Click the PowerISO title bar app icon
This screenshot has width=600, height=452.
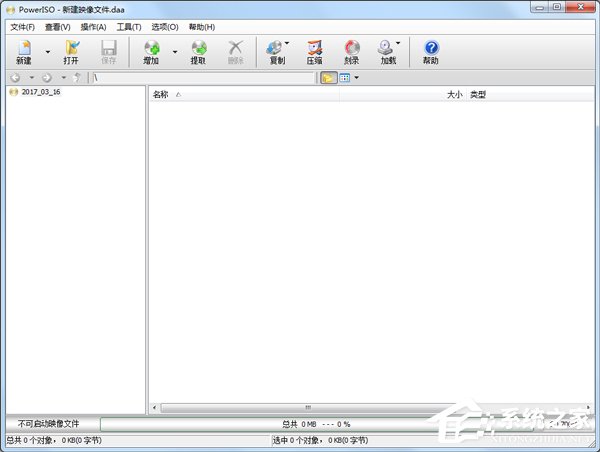pyautogui.click(x=11, y=10)
